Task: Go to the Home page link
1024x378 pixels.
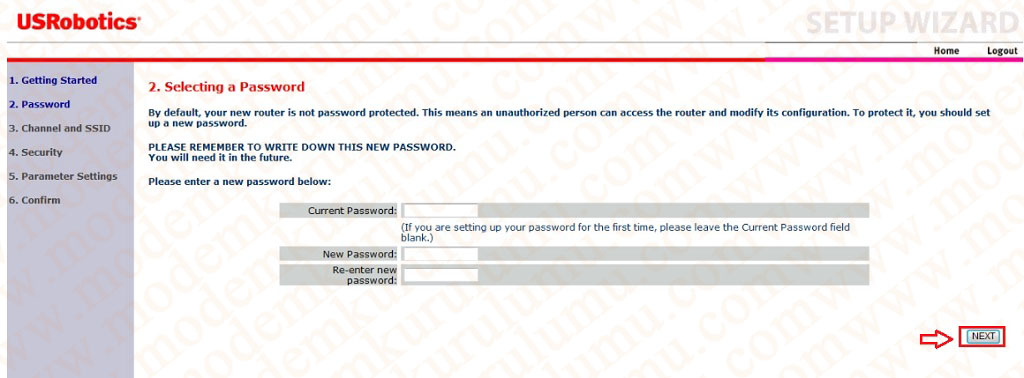Action: pyautogui.click(x=946, y=51)
